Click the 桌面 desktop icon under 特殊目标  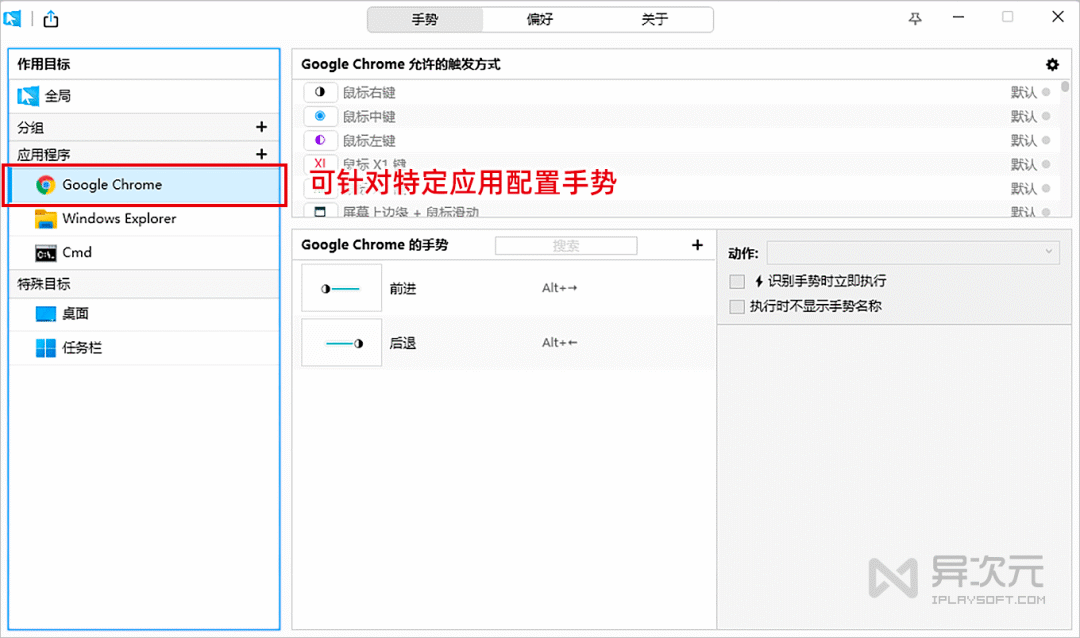pyautogui.click(x=44, y=313)
